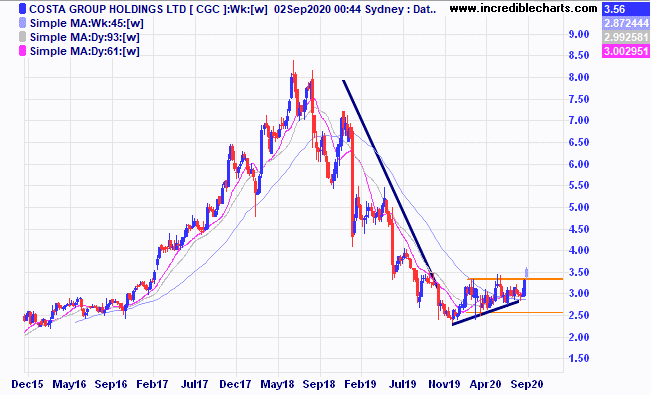Click the Jul17 date axis label

pos(194,384)
